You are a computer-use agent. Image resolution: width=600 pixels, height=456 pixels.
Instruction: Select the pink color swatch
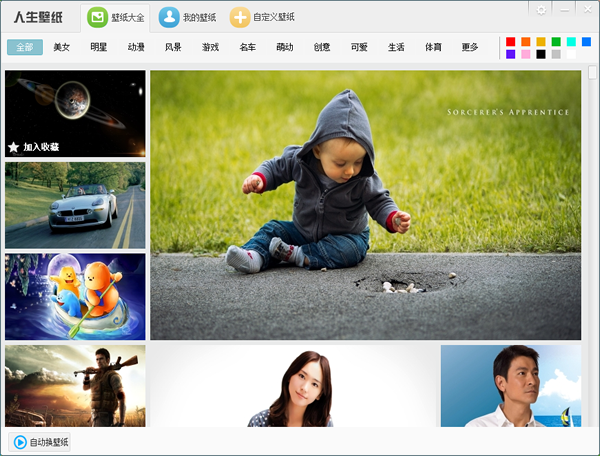pyautogui.click(x=526, y=54)
